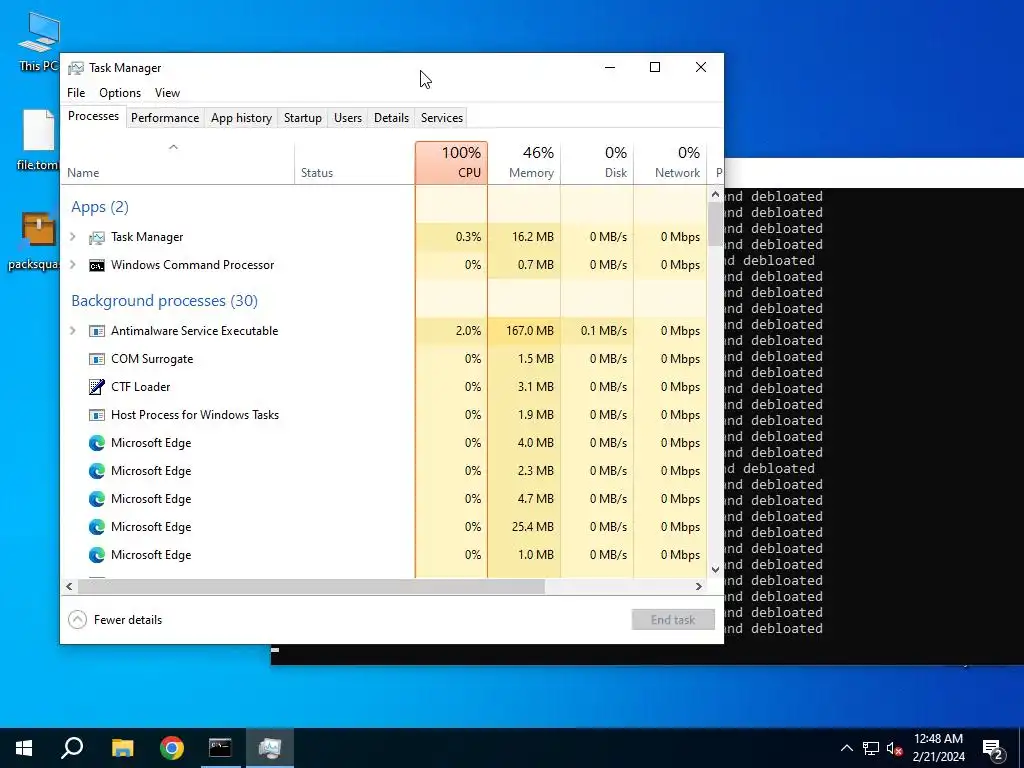Open the muted volume tray icon

(894, 748)
